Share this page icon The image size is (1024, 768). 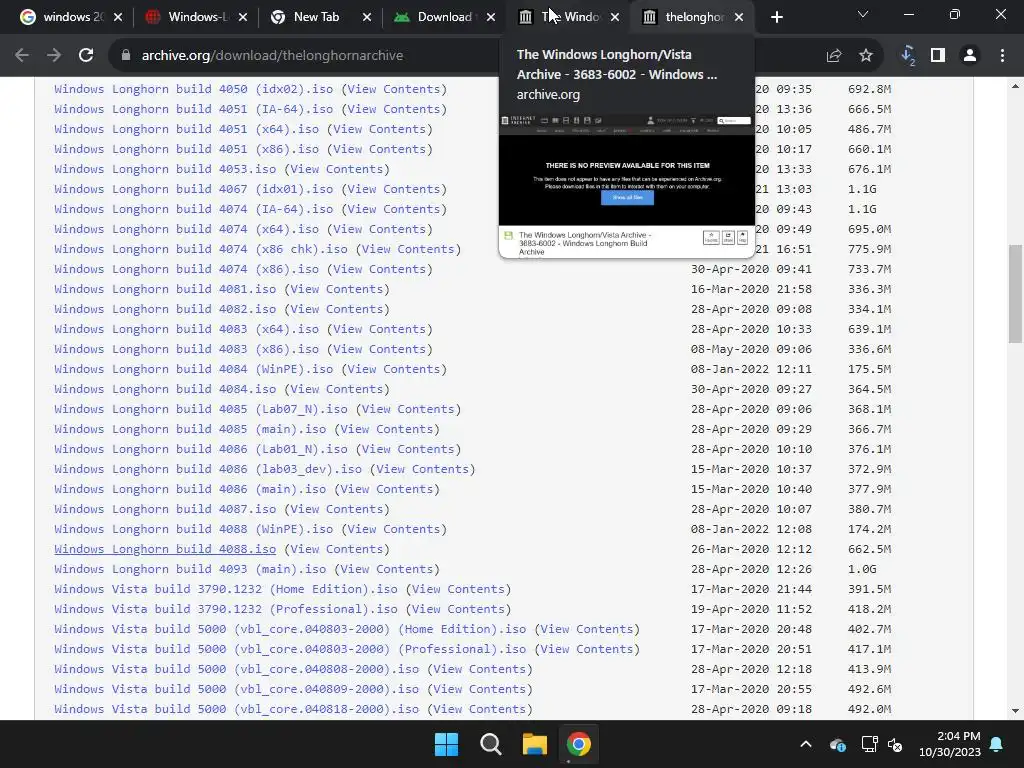pyautogui.click(x=834, y=56)
